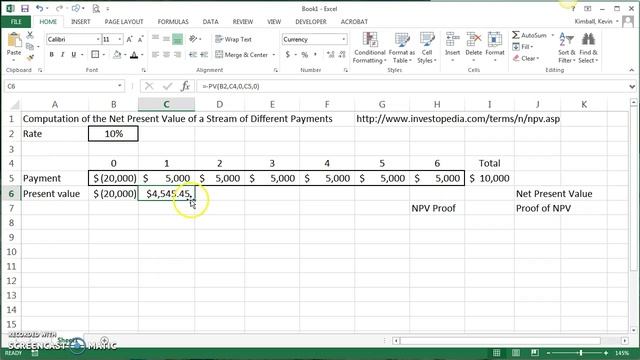
Task: Open the AutoSum dropdown arrow
Action: (x=553, y=36)
